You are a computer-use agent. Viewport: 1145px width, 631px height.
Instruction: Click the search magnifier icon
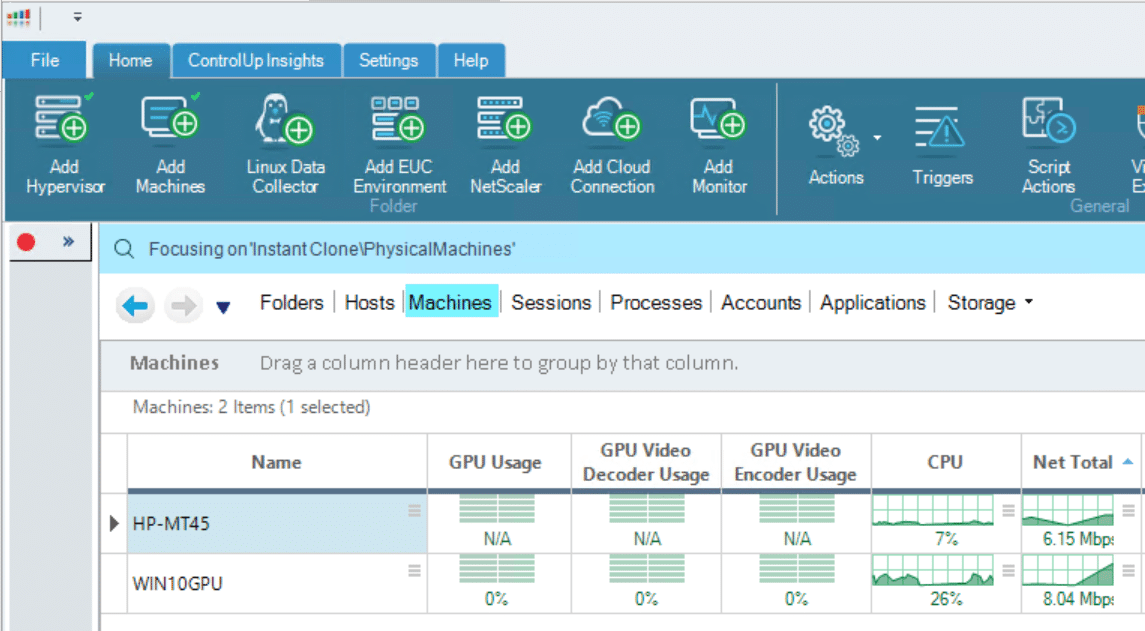click(x=124, y=249)
